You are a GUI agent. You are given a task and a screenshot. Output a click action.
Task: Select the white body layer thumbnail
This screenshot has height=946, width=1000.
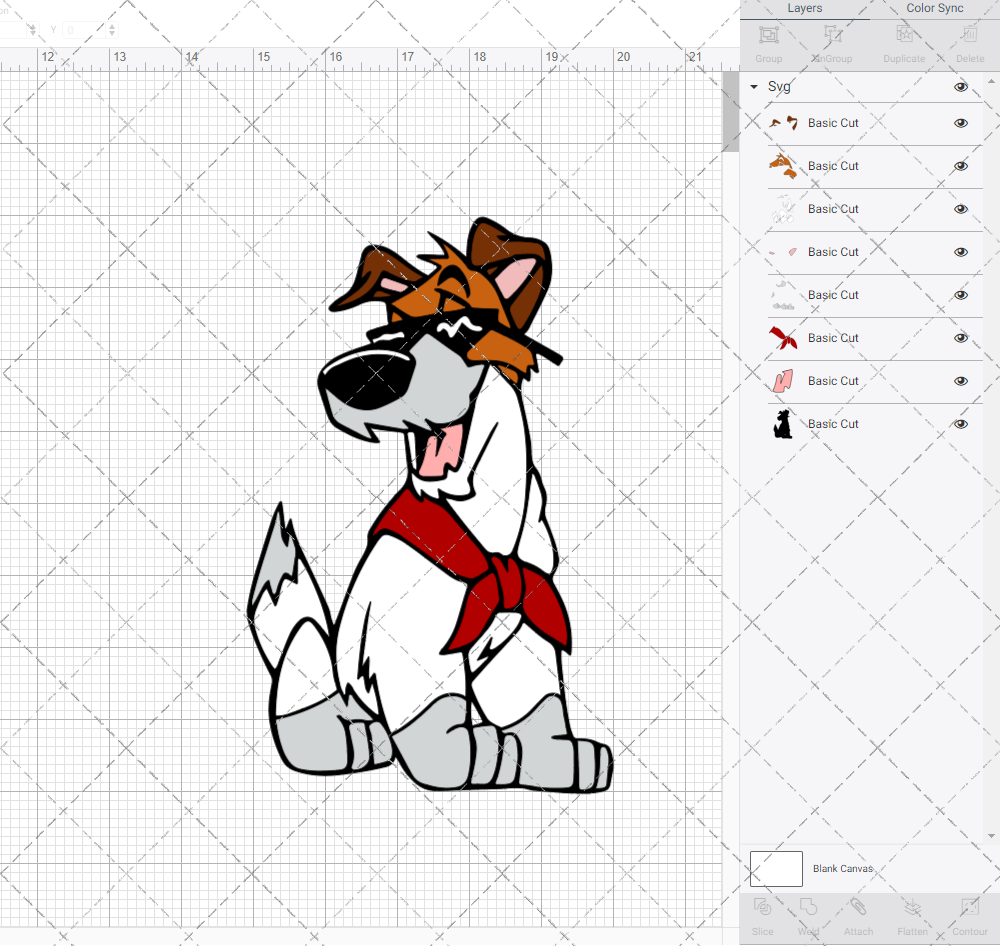[x=783, y=209]
